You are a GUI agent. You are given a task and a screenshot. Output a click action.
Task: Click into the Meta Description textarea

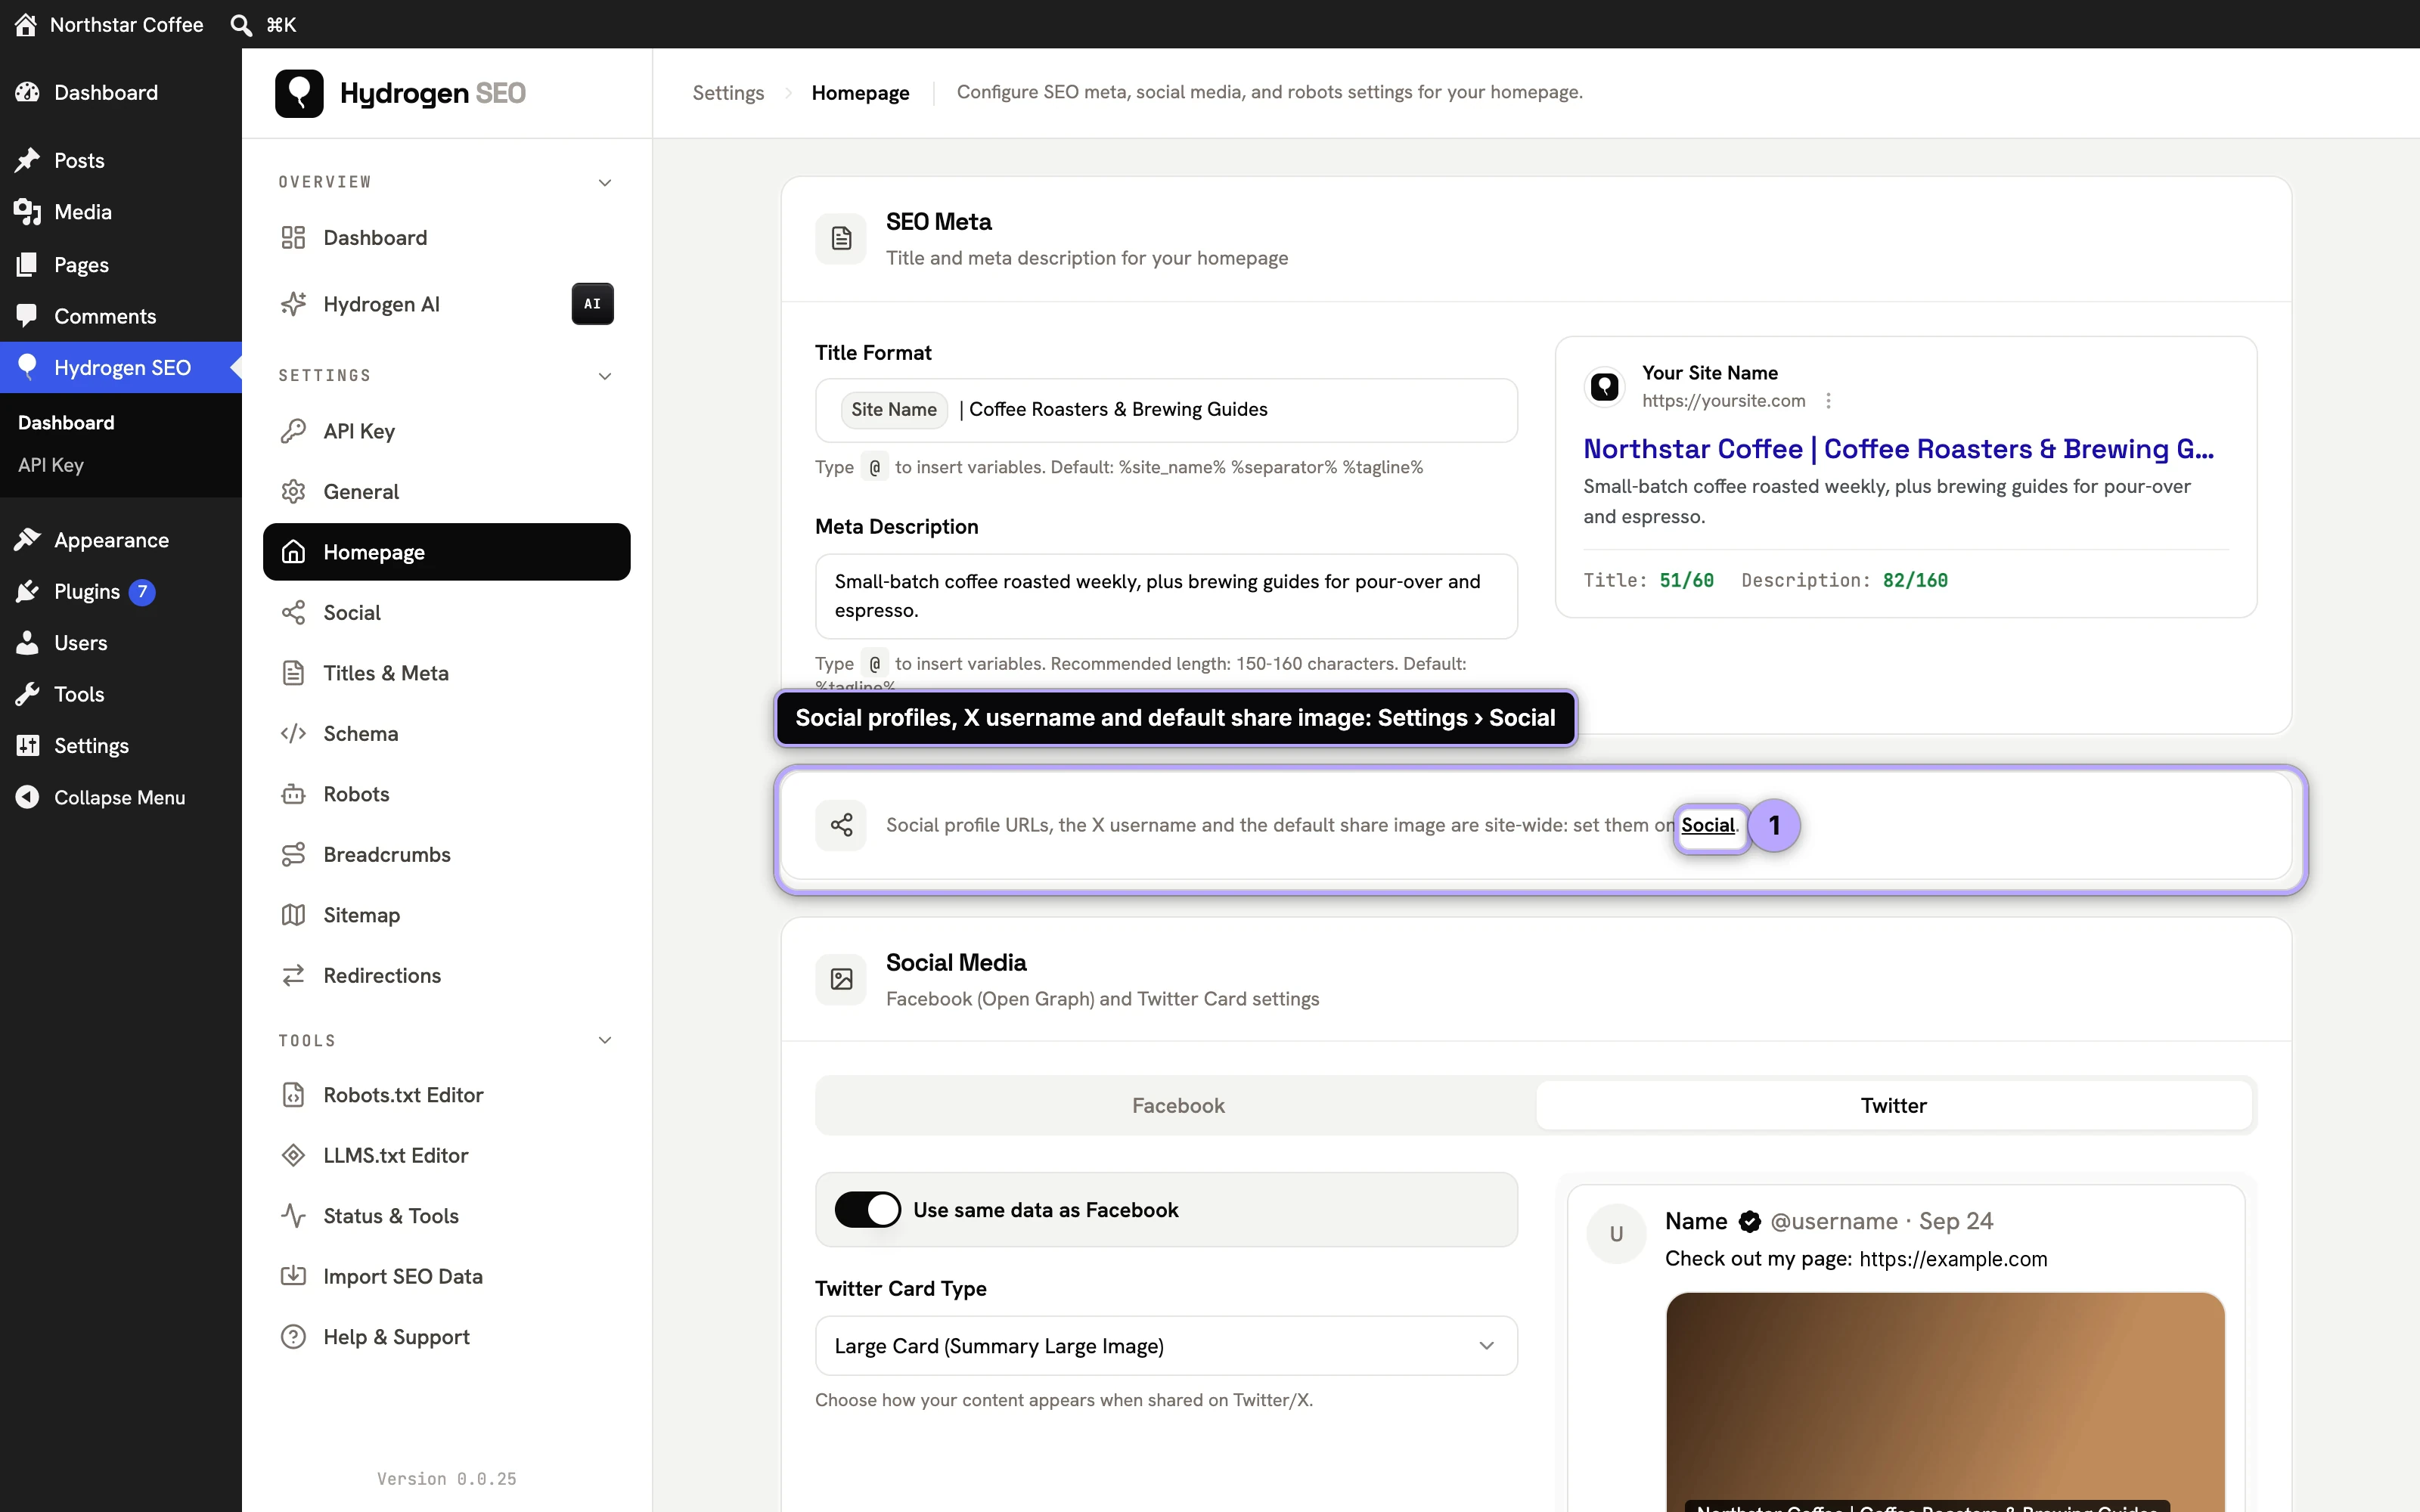[x=1166, y=596]
